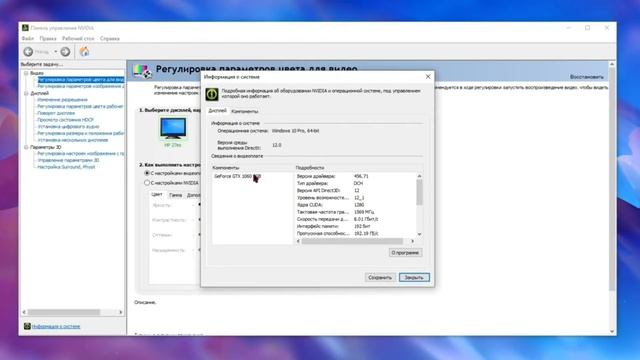This screenshot has height=360, width=640.
Task: Select Изменение разрешения tree item
Action: point(62,100)
